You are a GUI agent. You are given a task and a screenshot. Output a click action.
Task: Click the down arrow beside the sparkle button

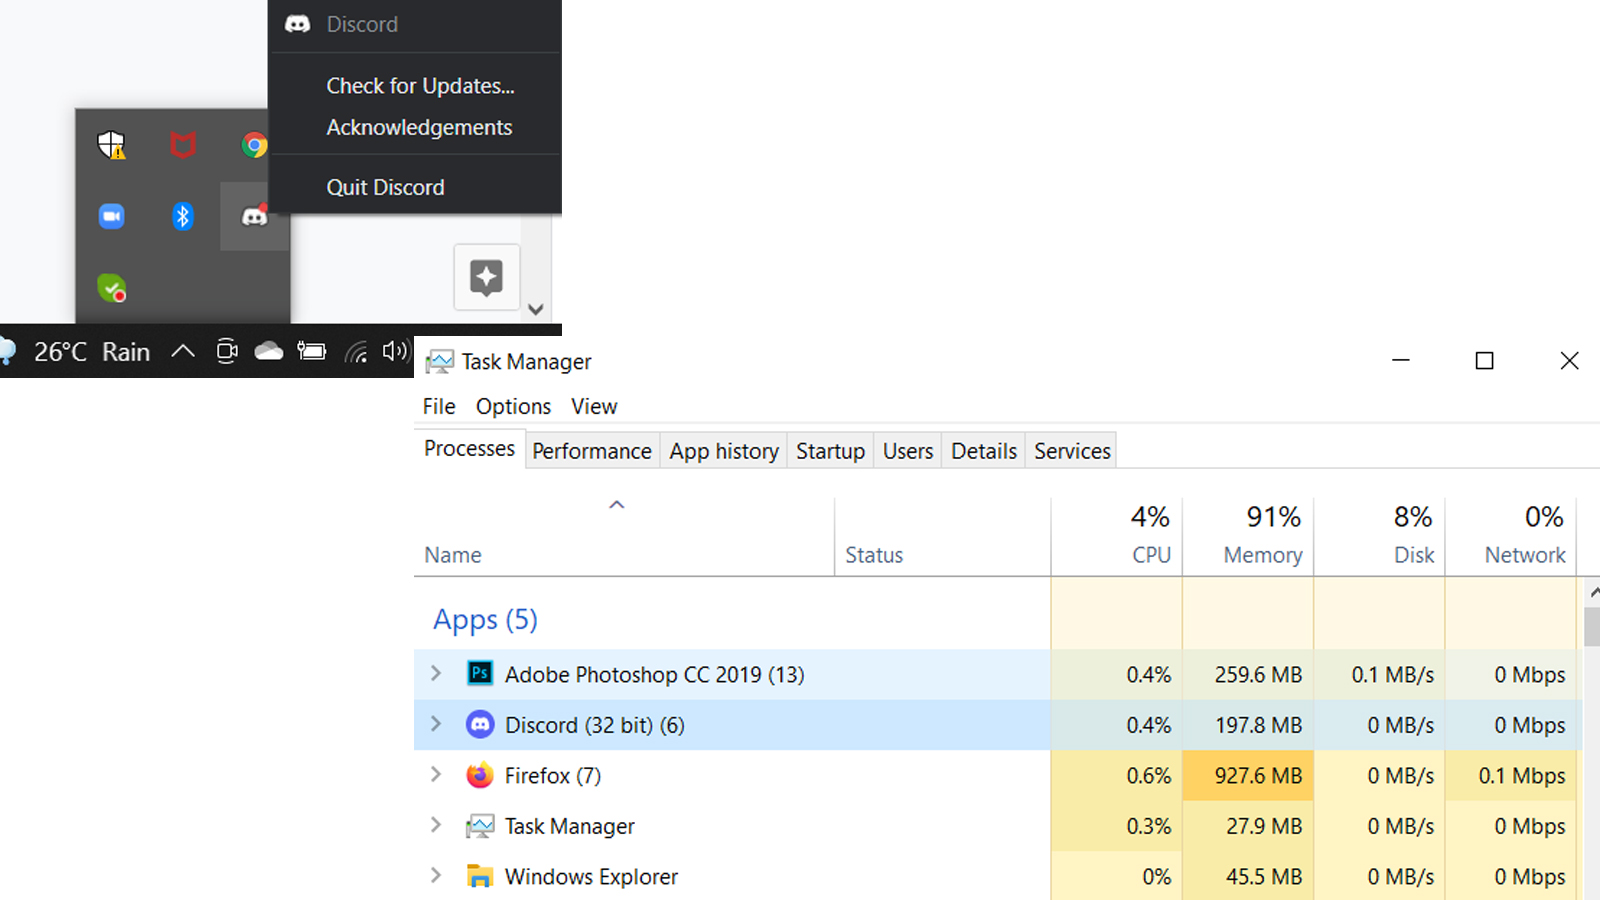pos(536,310)
